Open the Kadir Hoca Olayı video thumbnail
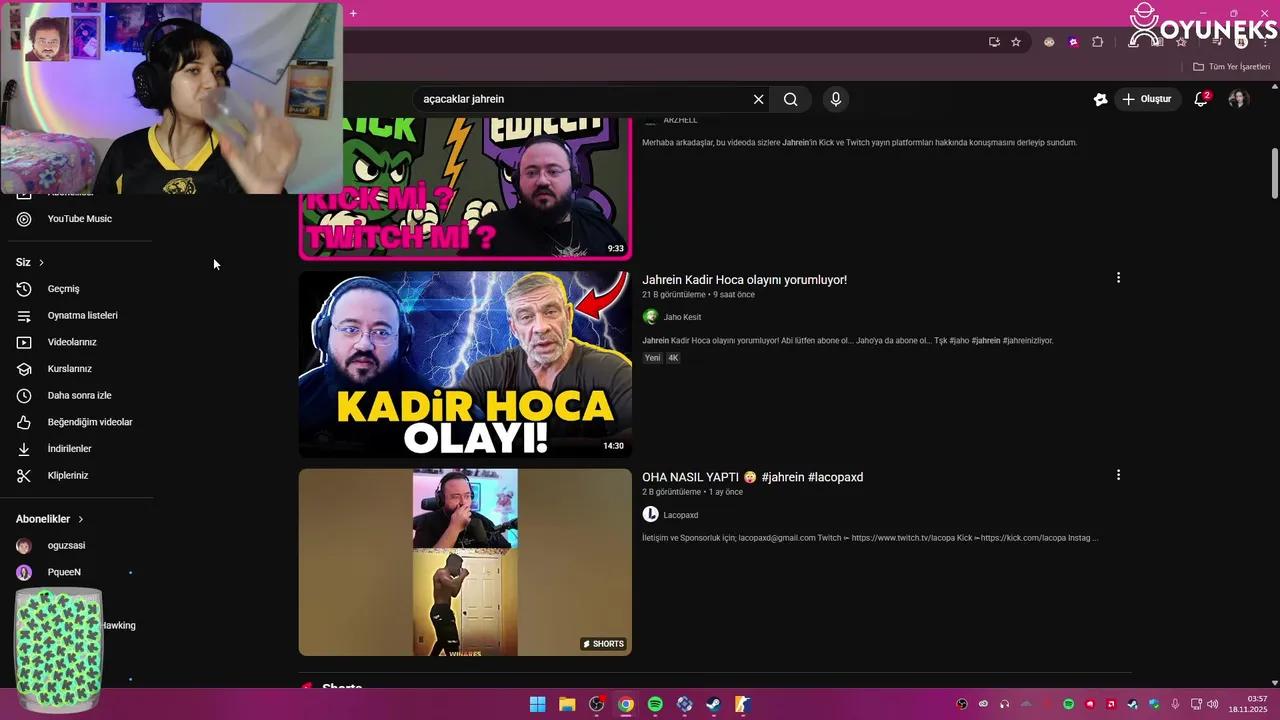 (x=465, y=364)
